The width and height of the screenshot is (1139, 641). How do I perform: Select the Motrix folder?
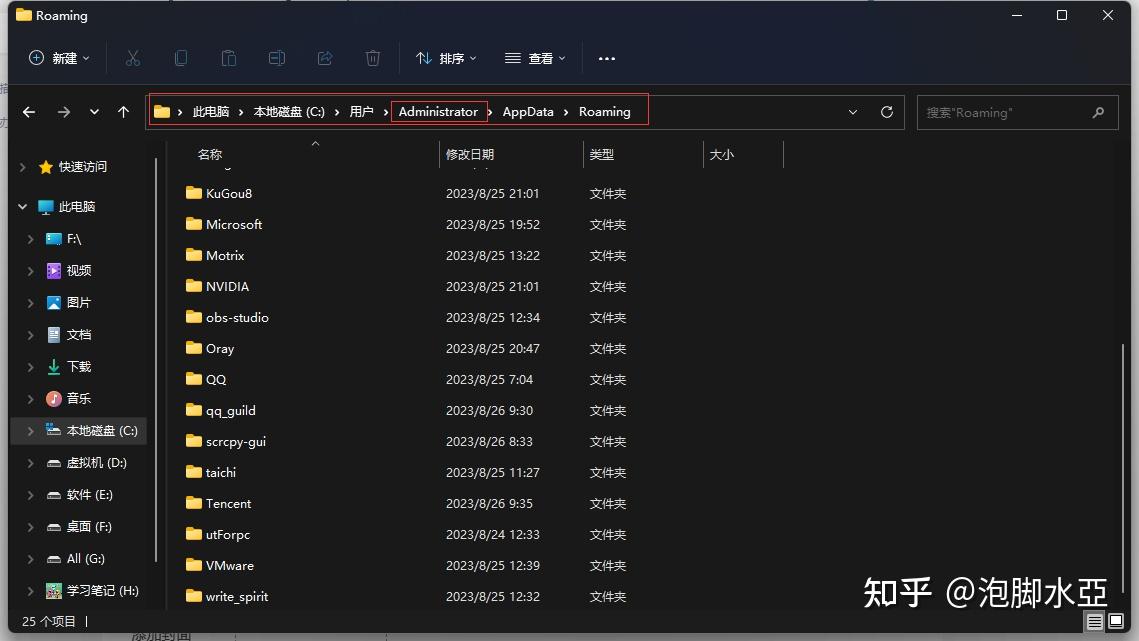click(x=224, y=256)
